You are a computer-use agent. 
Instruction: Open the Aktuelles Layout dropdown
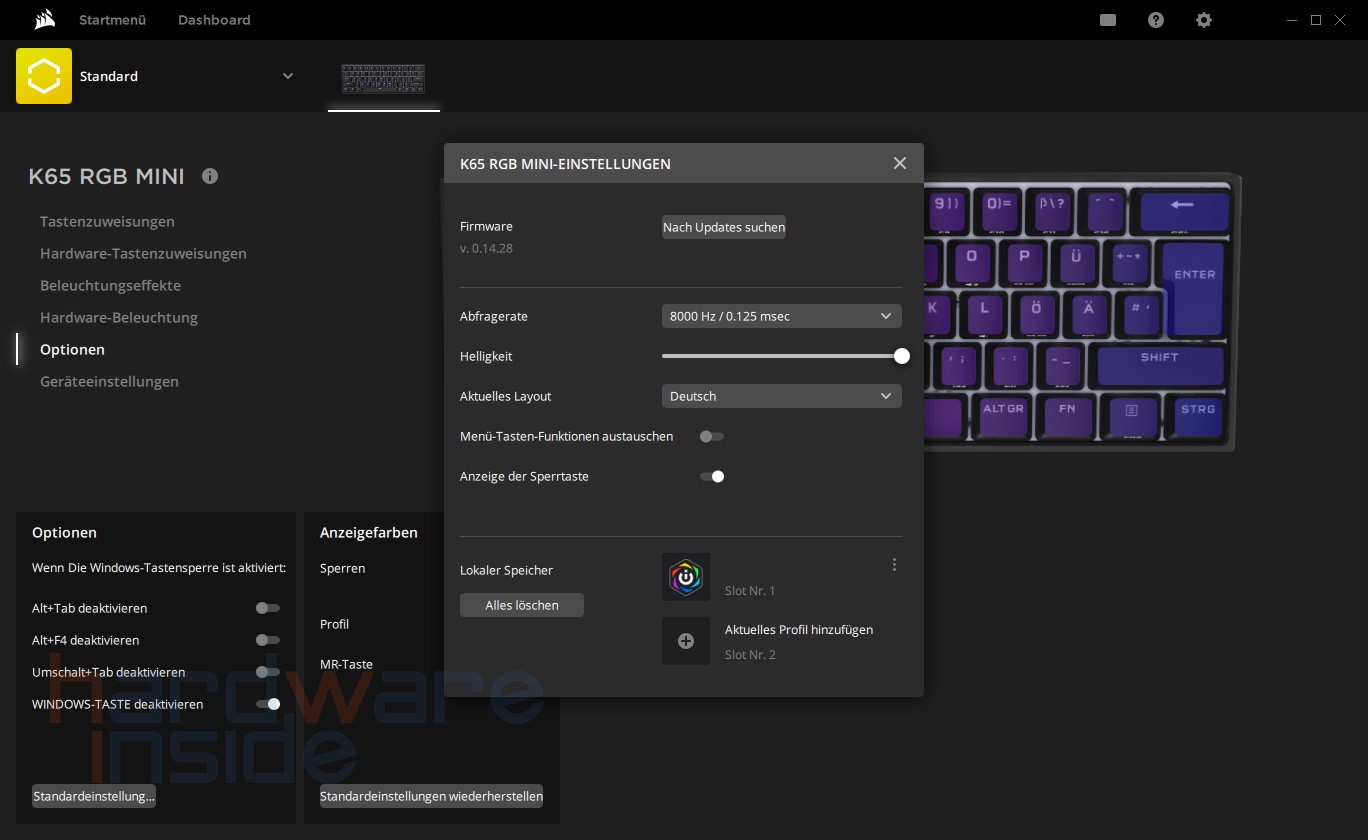pos(781,396)
